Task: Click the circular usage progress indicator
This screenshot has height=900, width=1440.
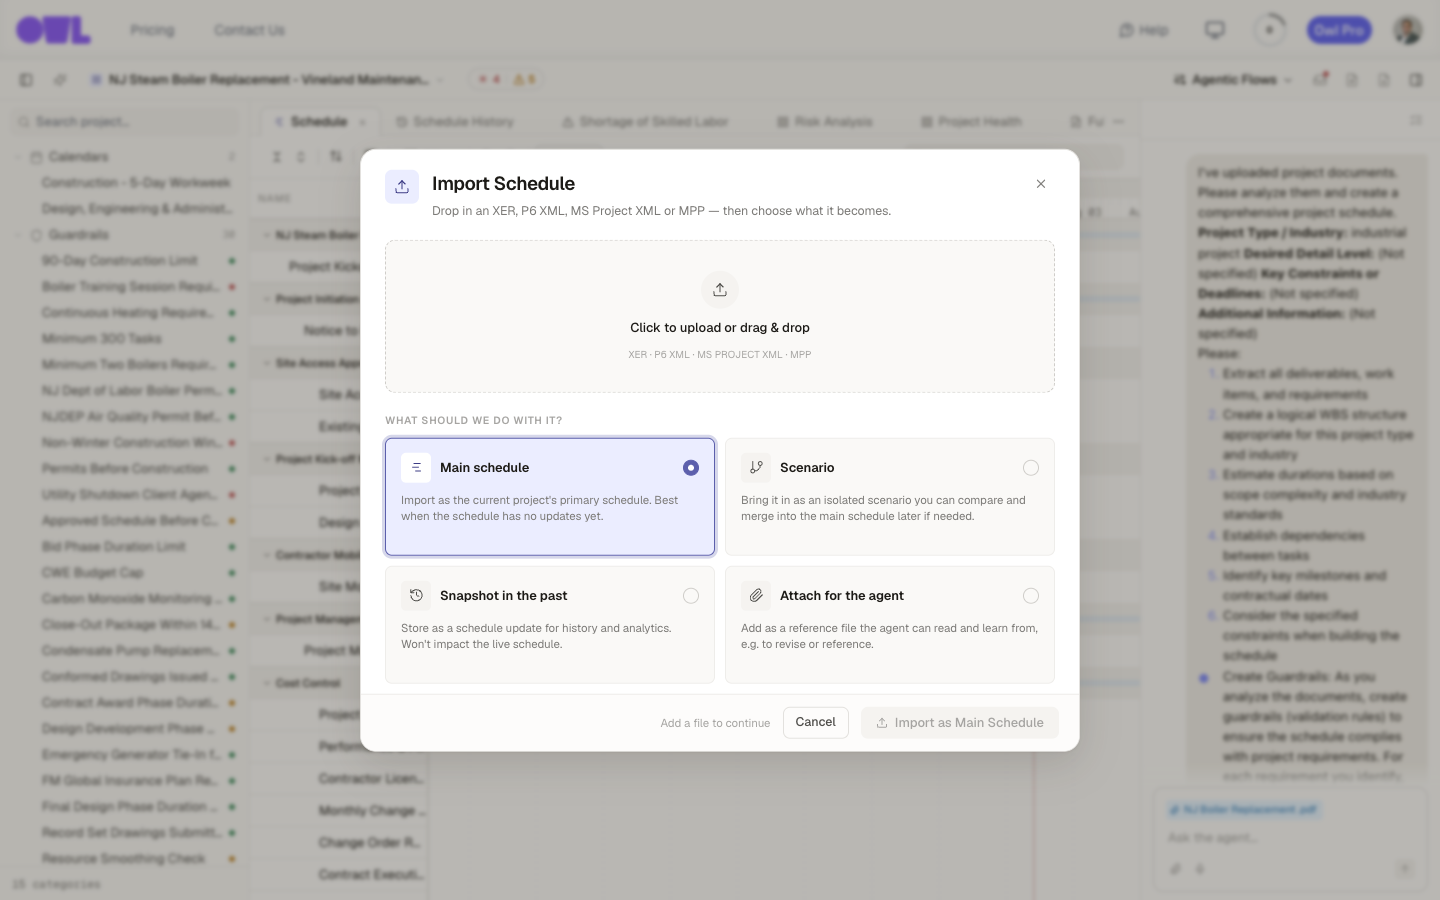Action: point(1270,30)
